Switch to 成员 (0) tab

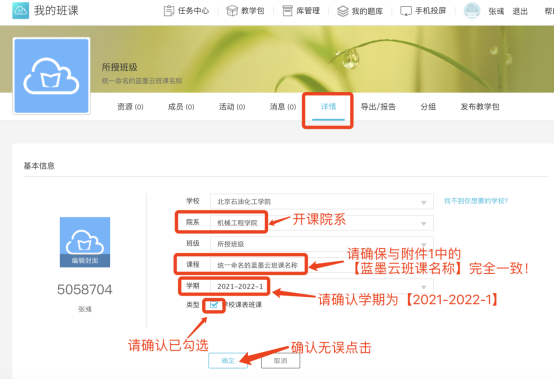(x=181, y=107)
